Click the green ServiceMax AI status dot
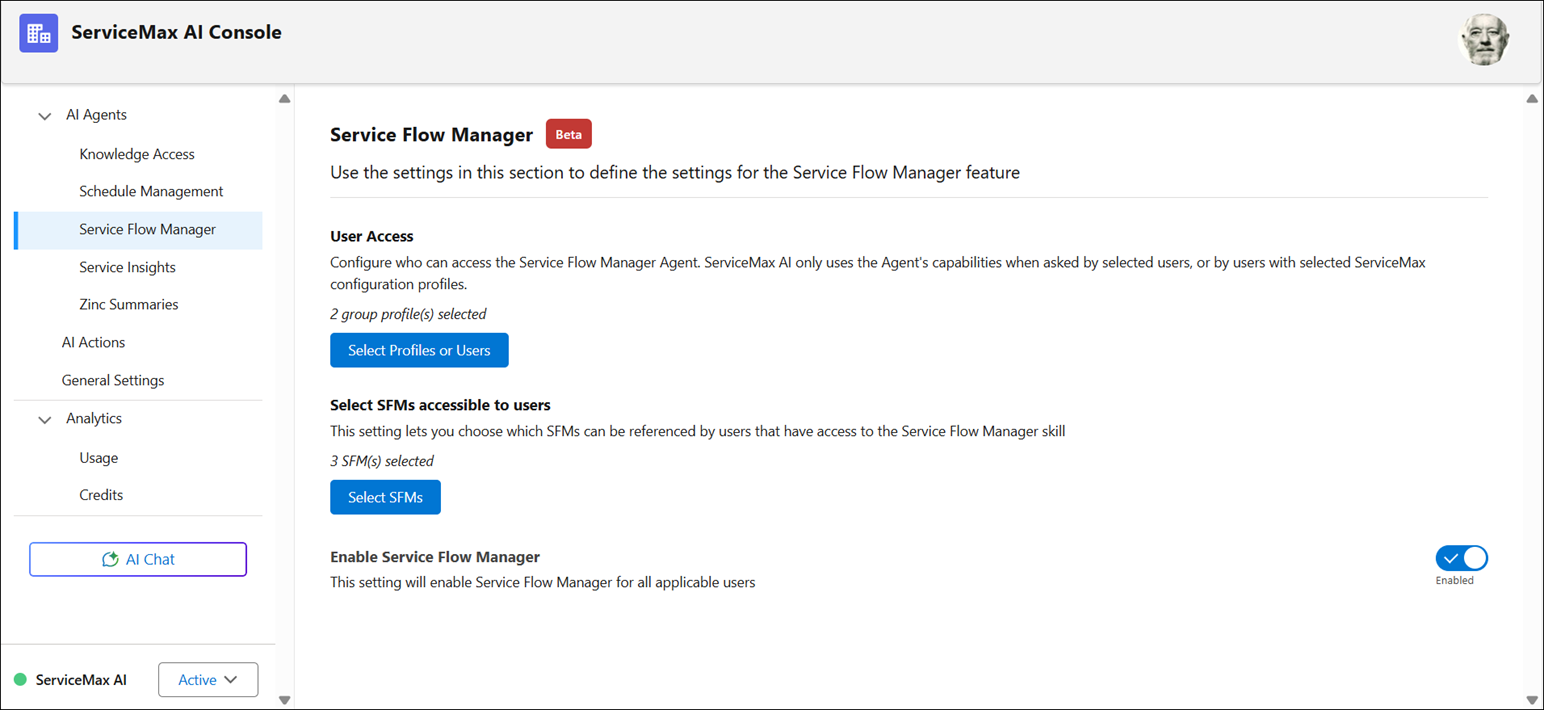Viewport: 1544px width, 710px height. [x=20, y=680]
